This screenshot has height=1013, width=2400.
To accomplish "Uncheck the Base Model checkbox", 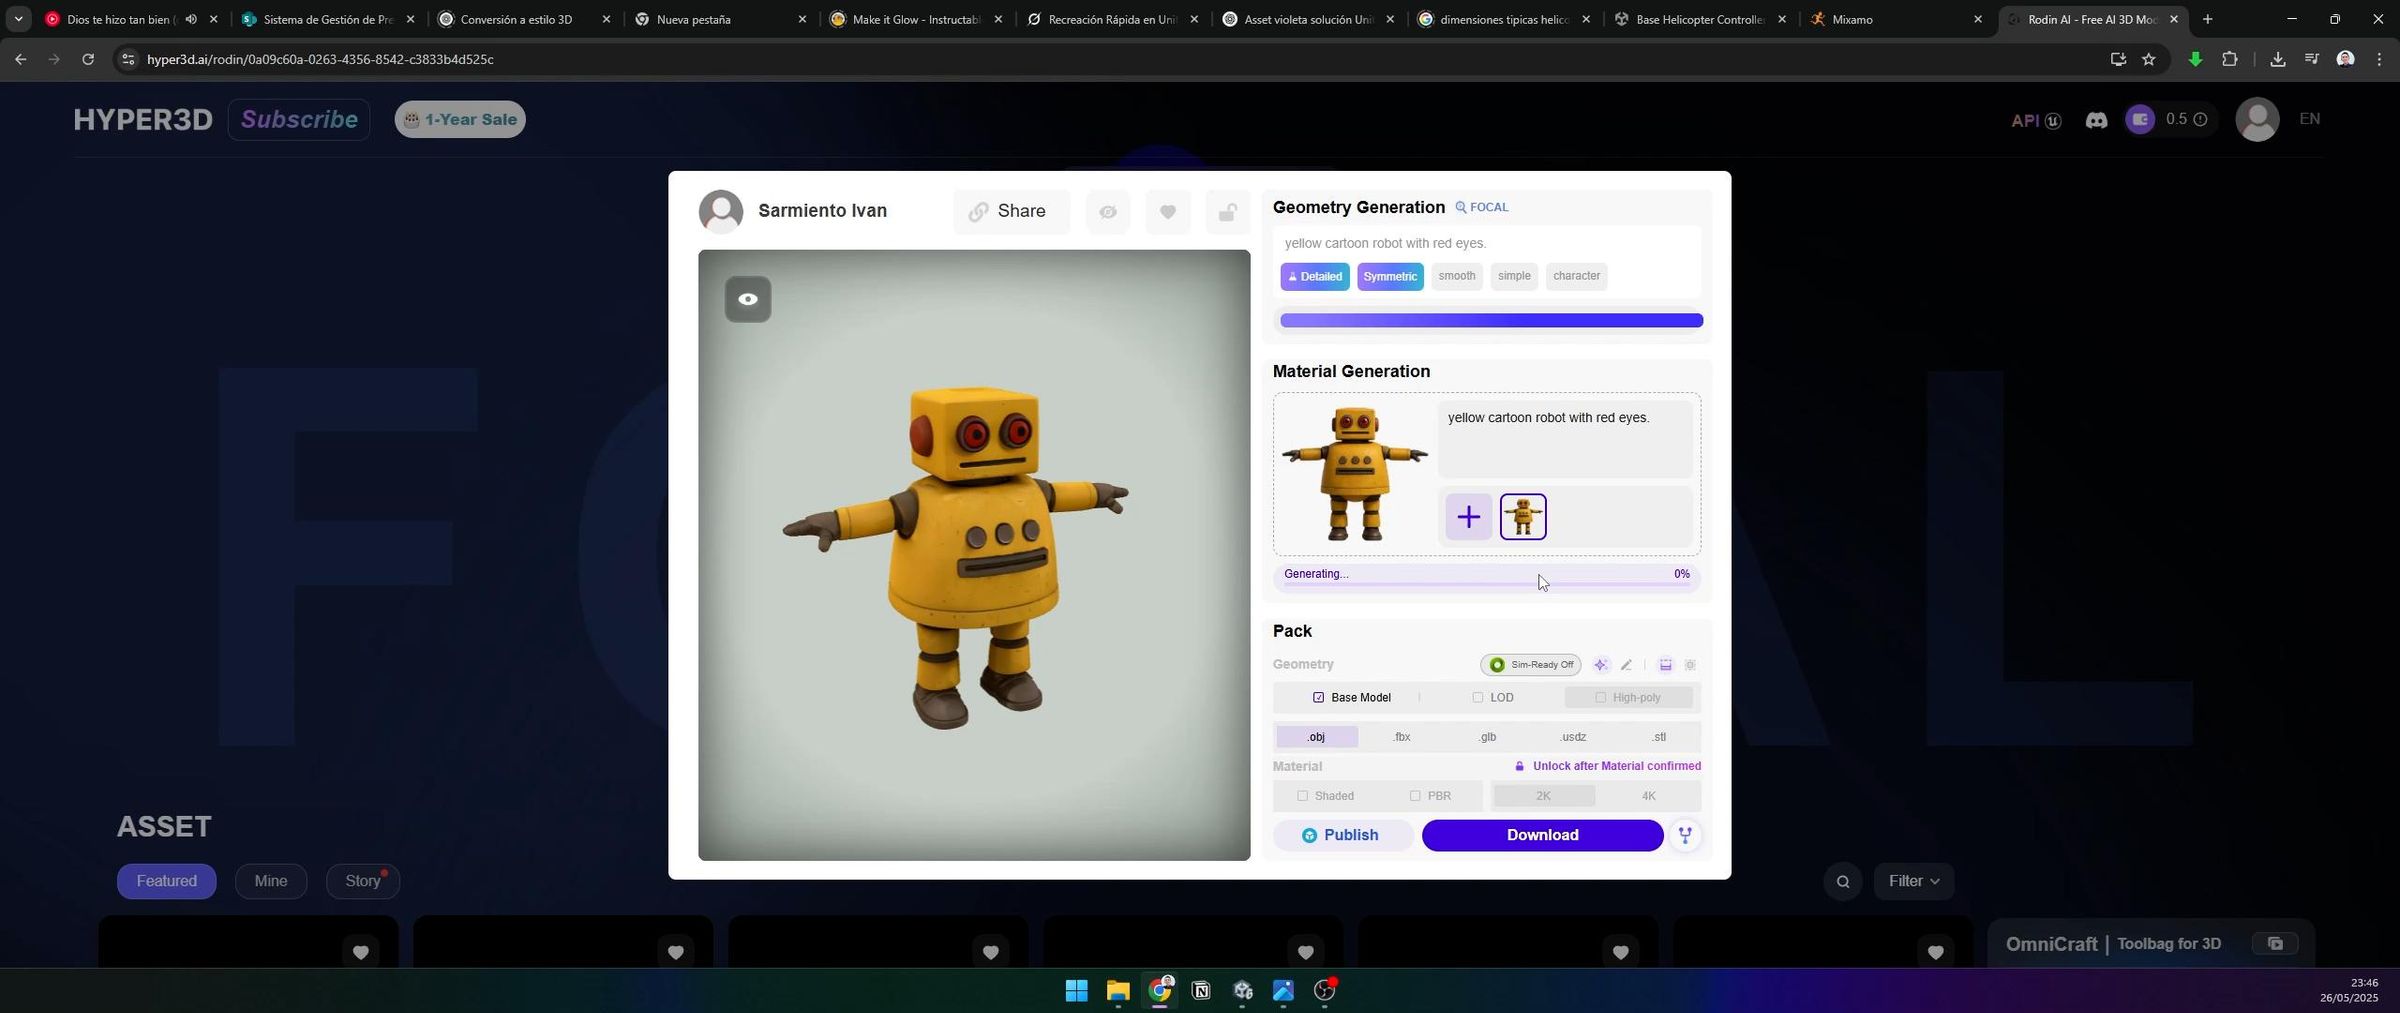I will point(1318,697).
